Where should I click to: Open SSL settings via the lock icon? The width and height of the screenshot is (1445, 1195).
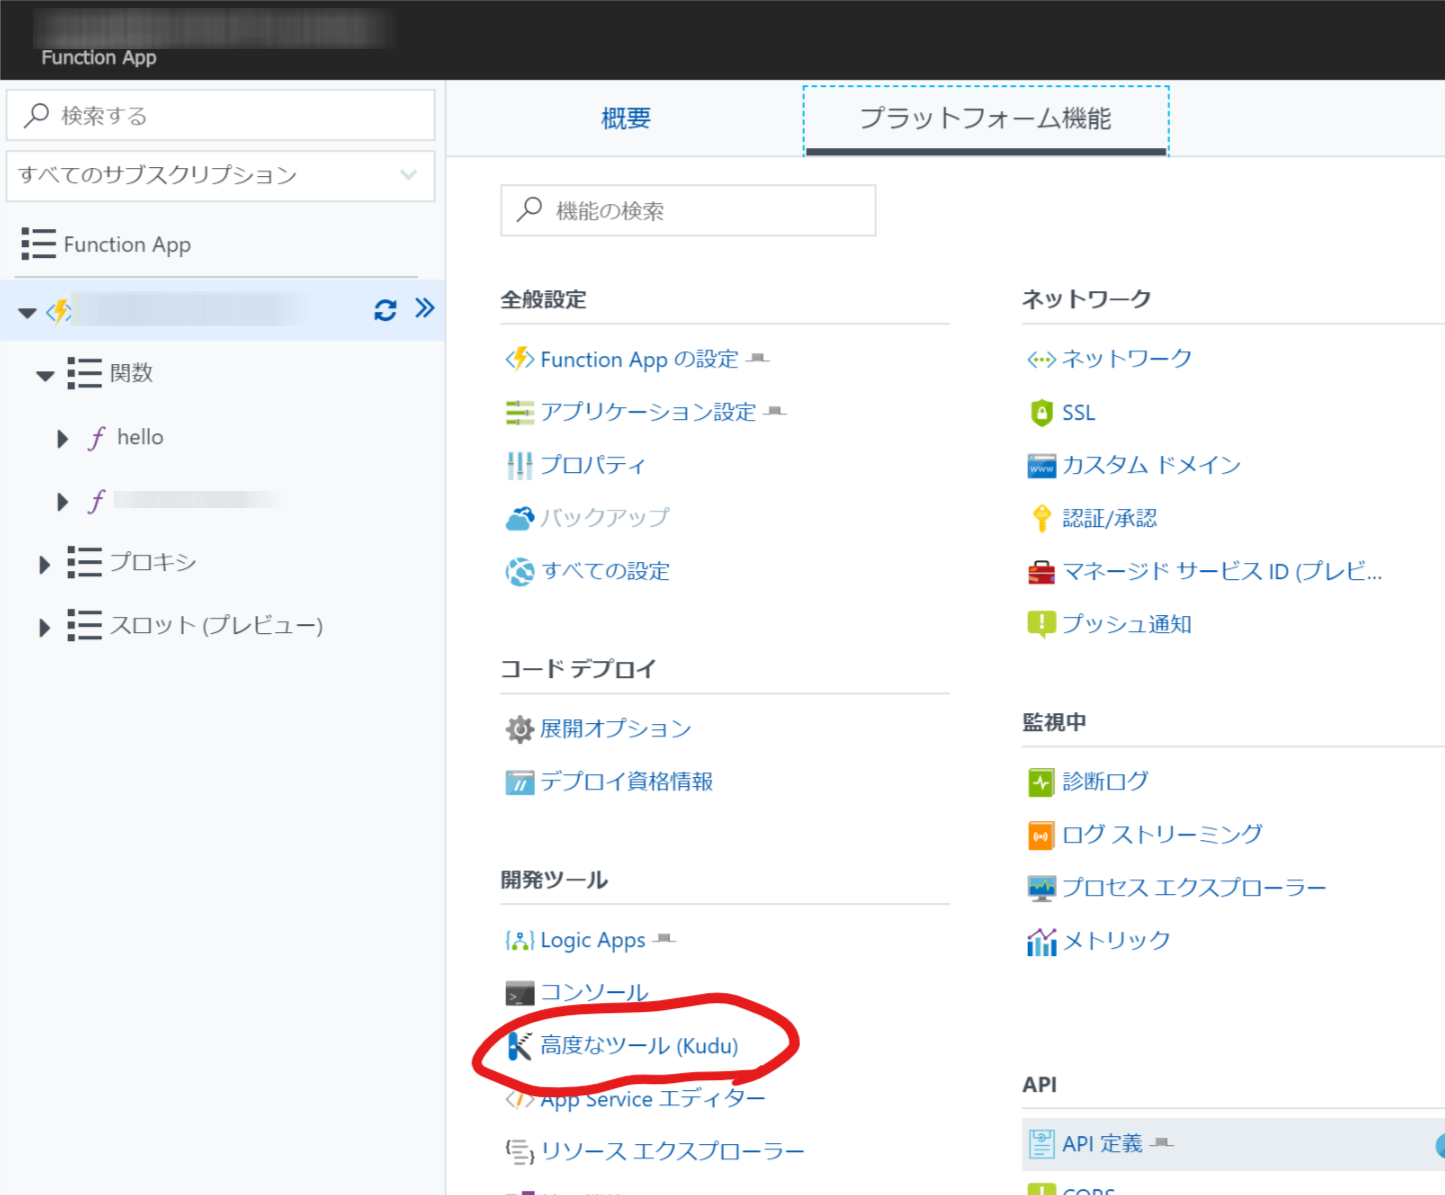pyautogui.click(x=1040, y=412)
